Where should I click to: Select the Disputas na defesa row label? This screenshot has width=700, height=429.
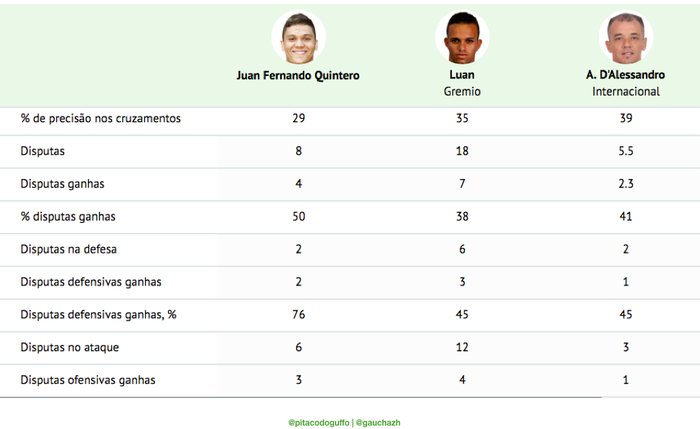68,249
